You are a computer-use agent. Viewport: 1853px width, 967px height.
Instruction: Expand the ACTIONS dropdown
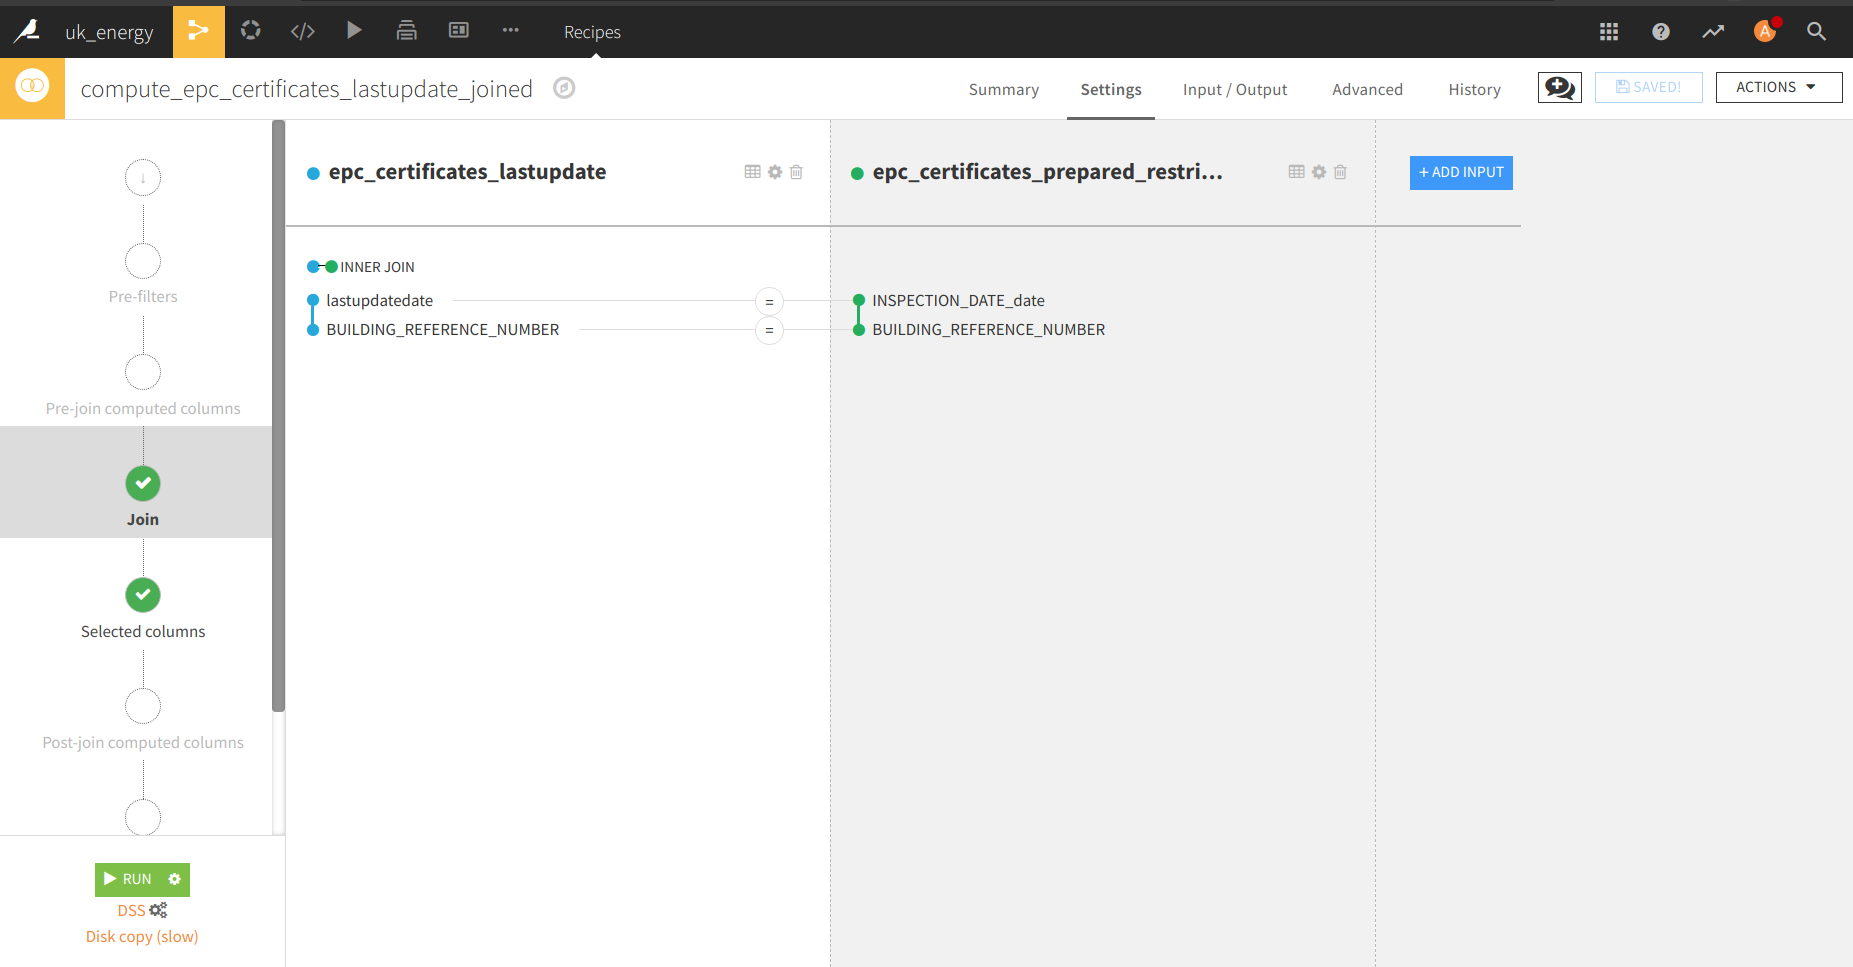click(1778, 87)
